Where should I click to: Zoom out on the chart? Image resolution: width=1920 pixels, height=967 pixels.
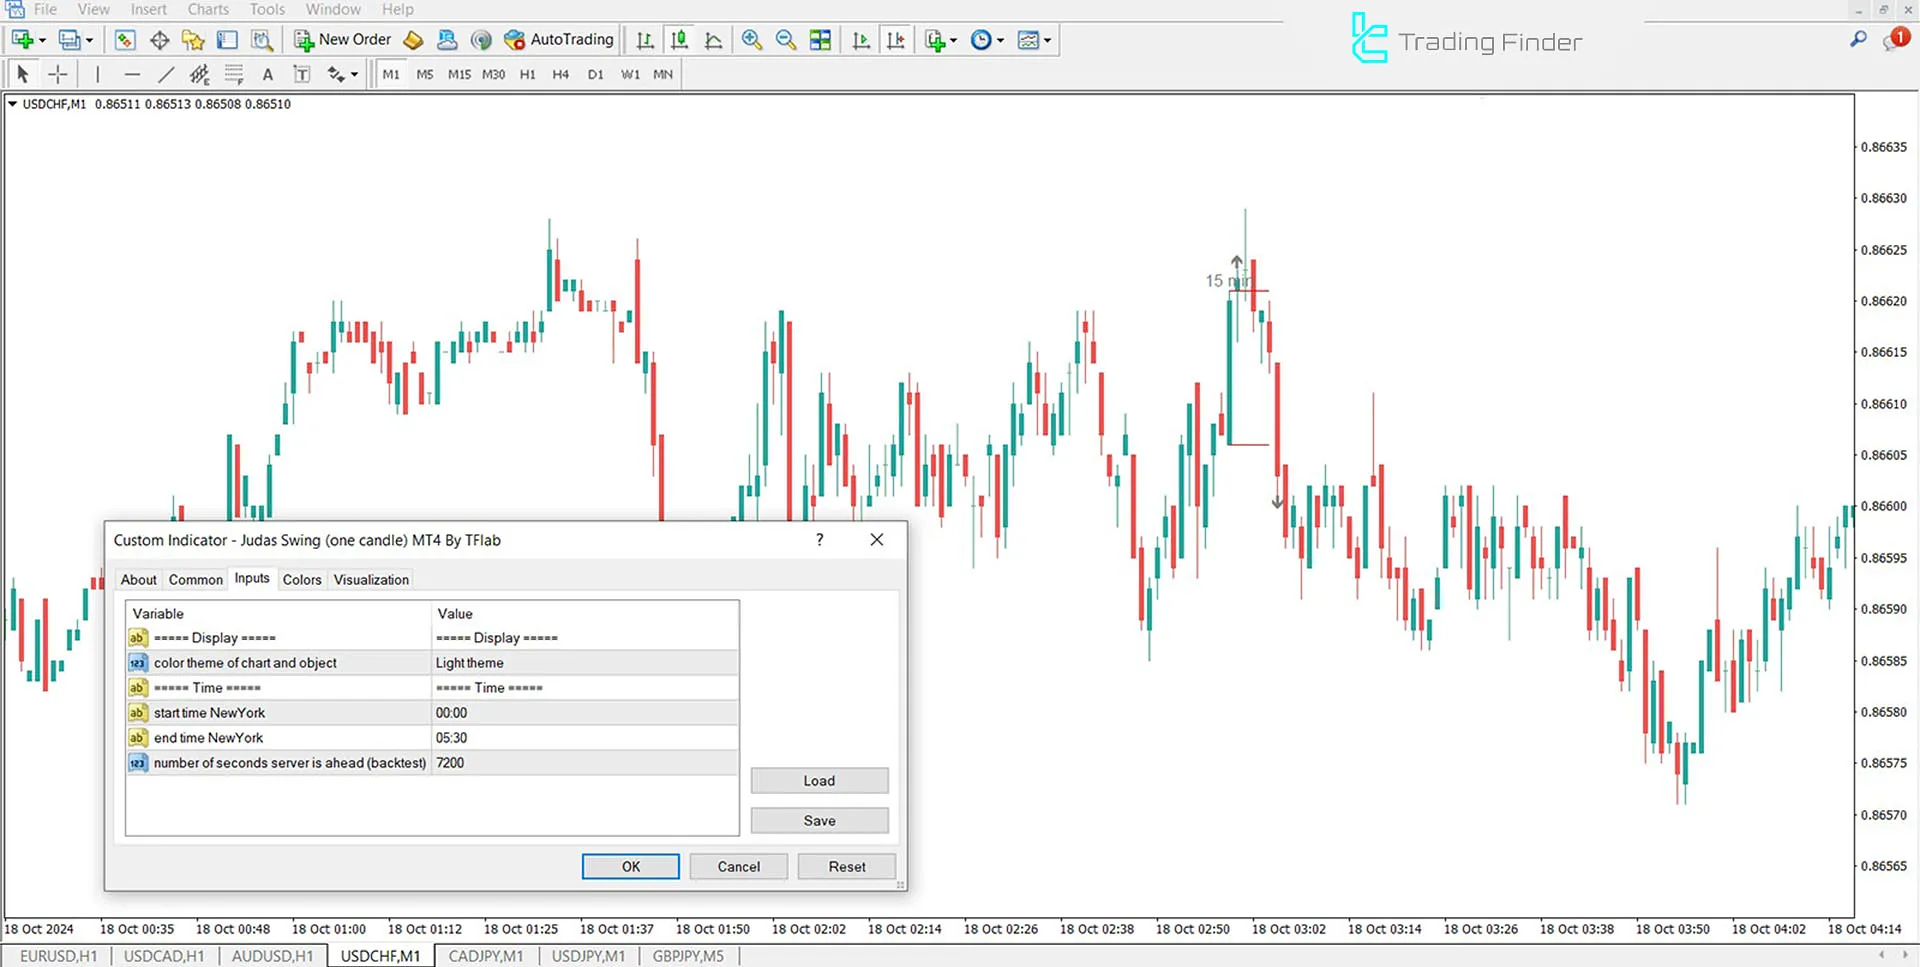coord(786,39)
